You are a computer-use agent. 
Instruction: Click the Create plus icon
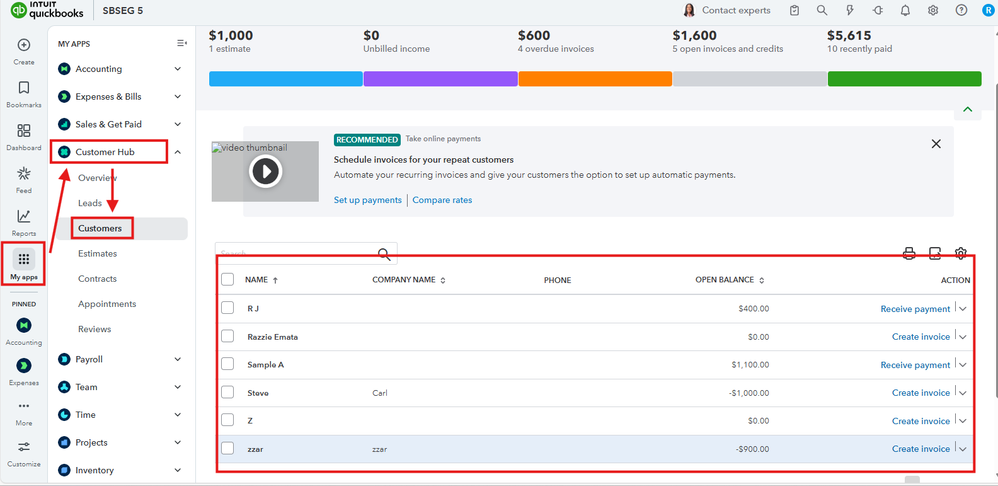[24, 46]
